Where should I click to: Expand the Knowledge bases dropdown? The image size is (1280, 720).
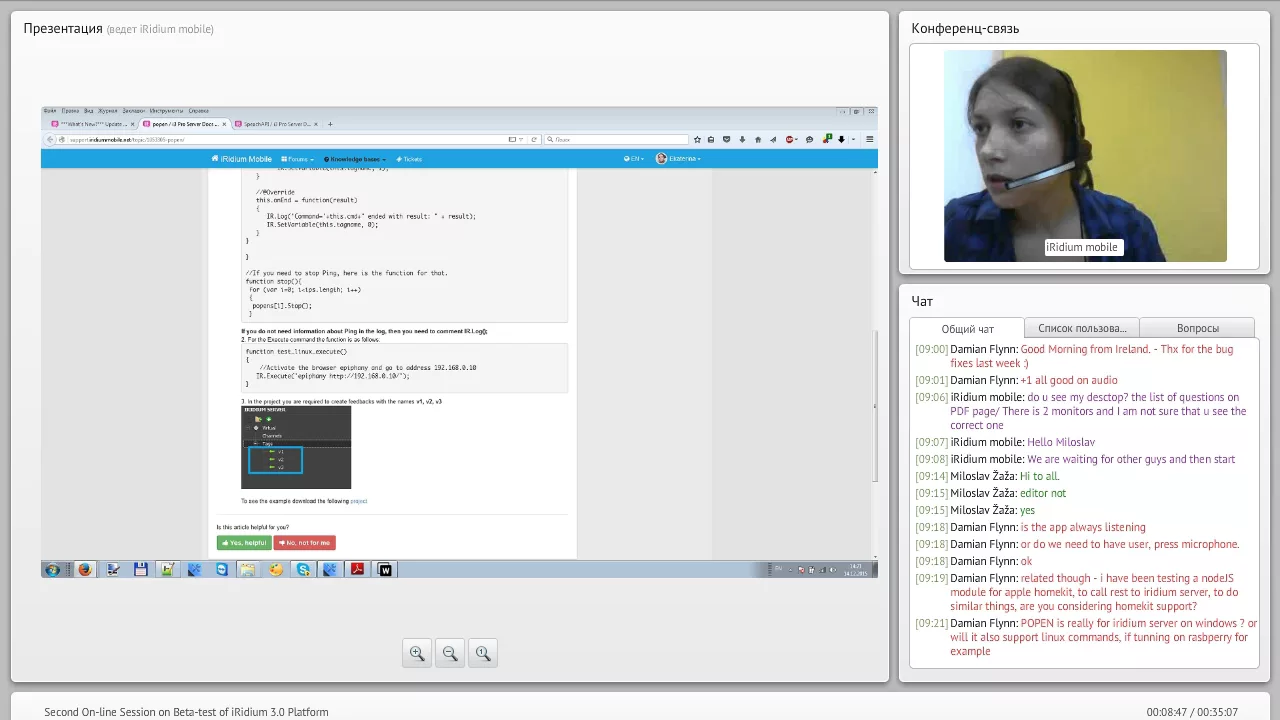[354, 159]
